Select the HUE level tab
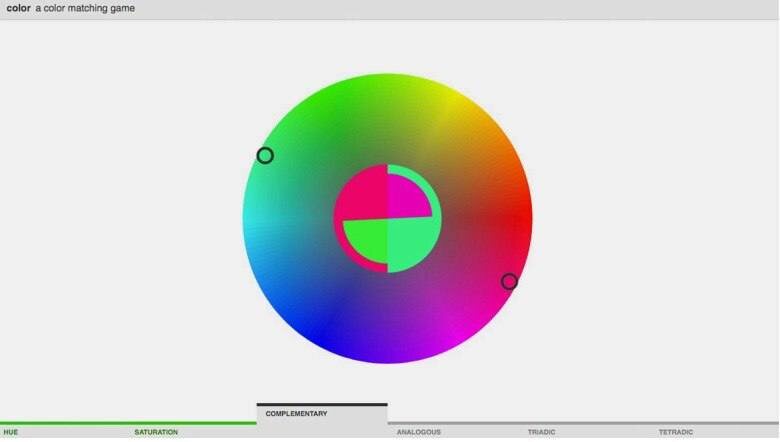 coord(11,432)
